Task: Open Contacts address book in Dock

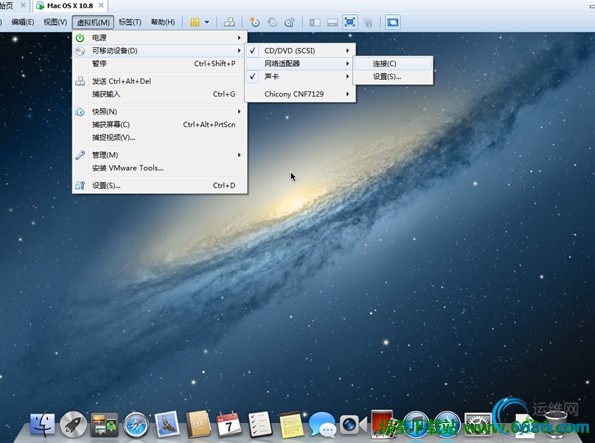Action: click(x=198, y=424)
